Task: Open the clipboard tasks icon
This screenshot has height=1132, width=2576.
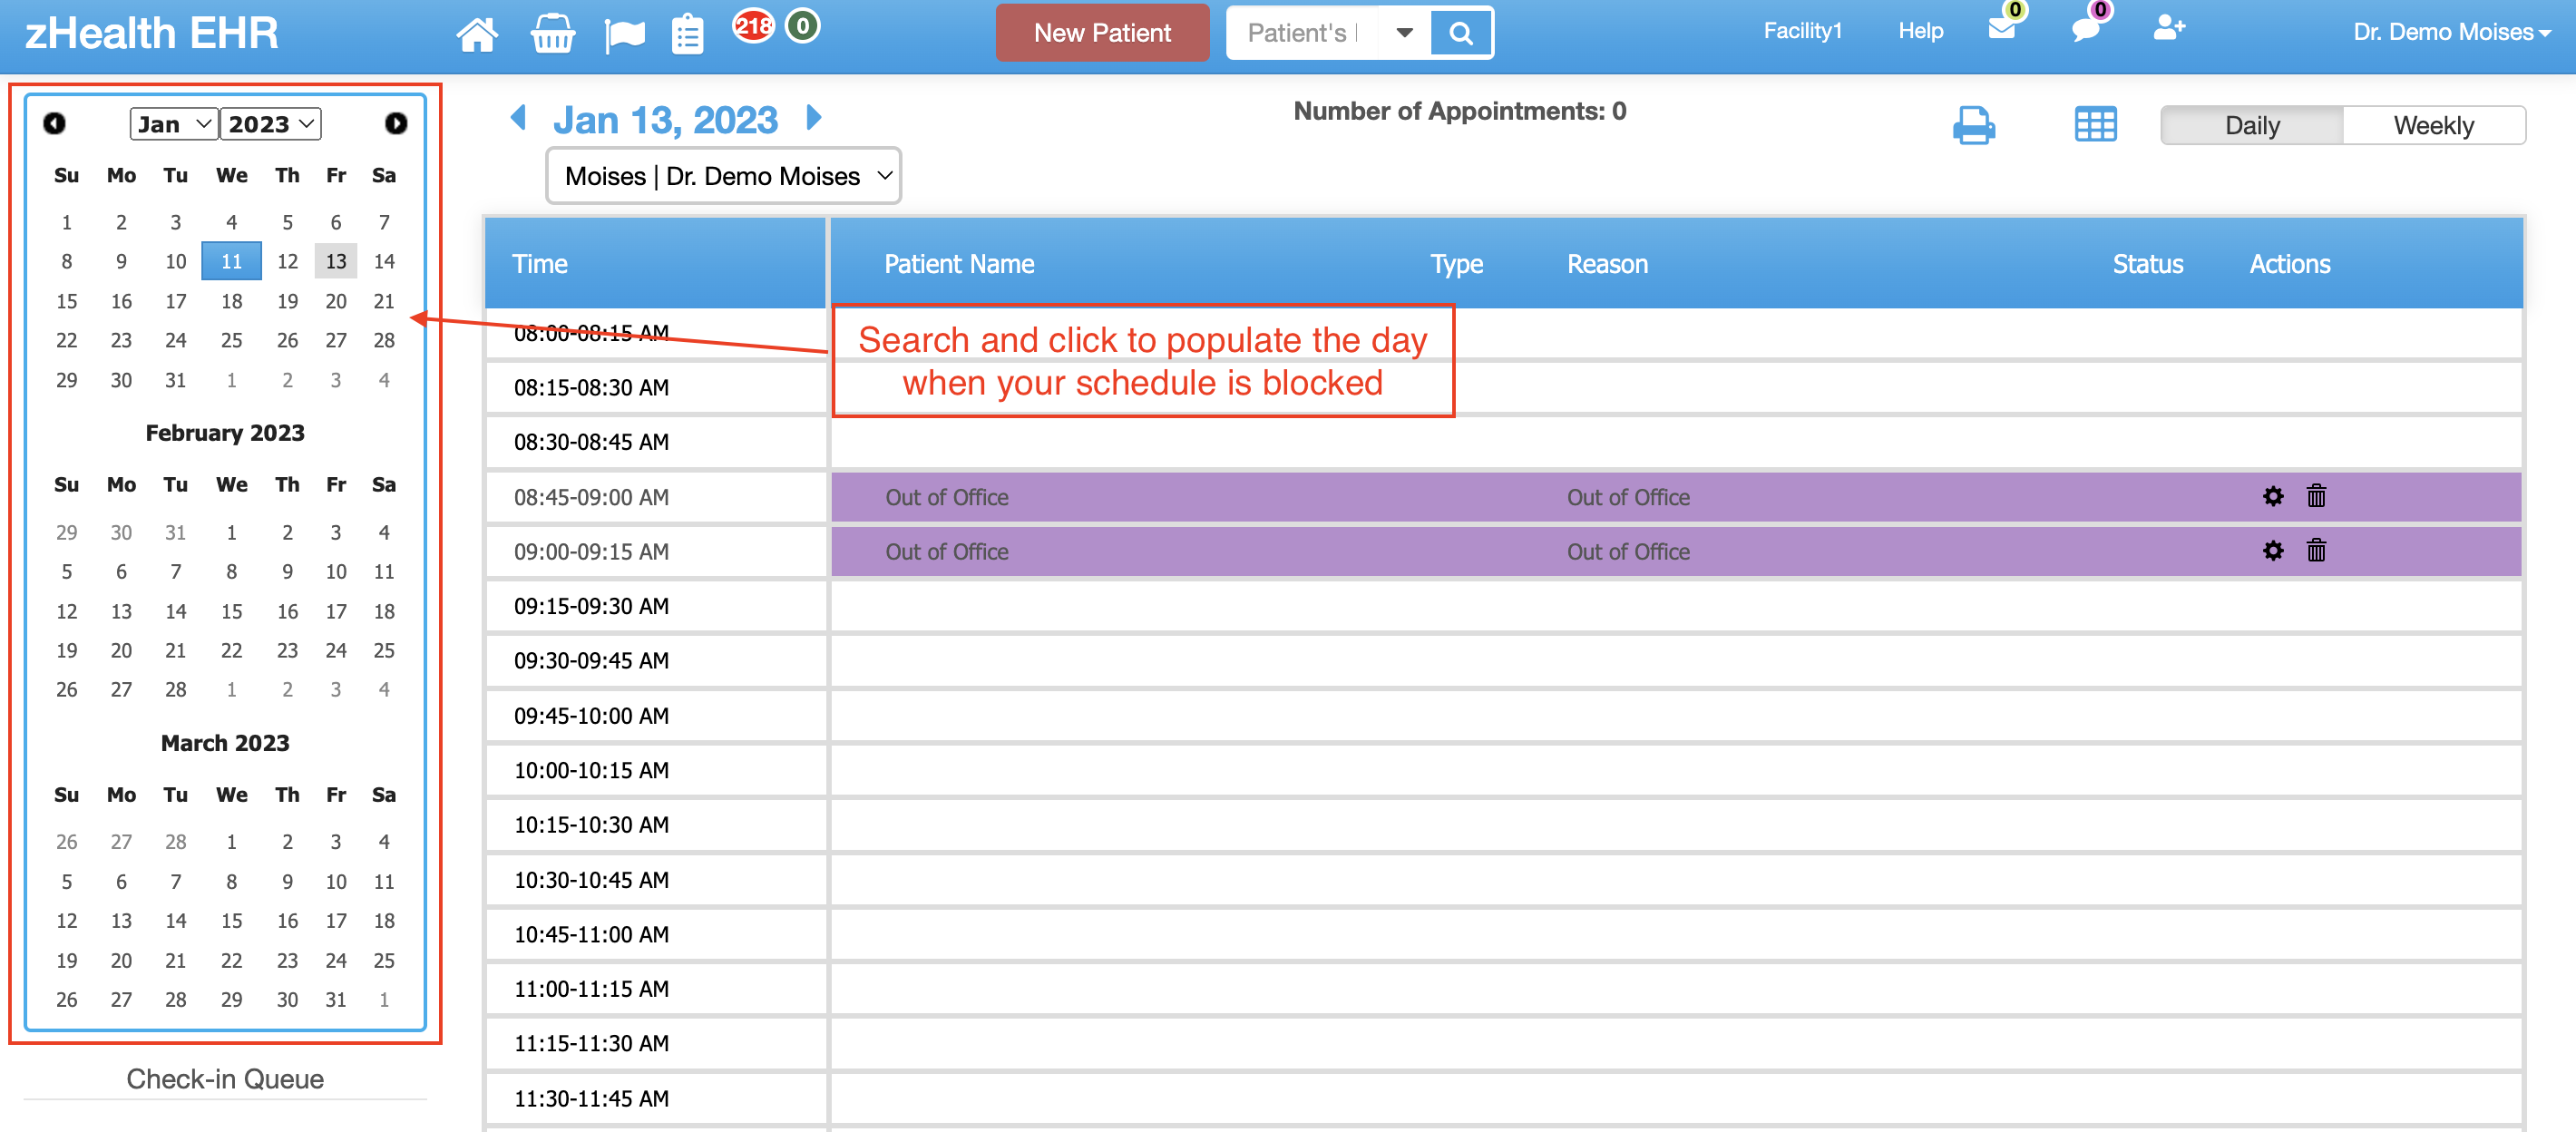Action: click(687, 32)
